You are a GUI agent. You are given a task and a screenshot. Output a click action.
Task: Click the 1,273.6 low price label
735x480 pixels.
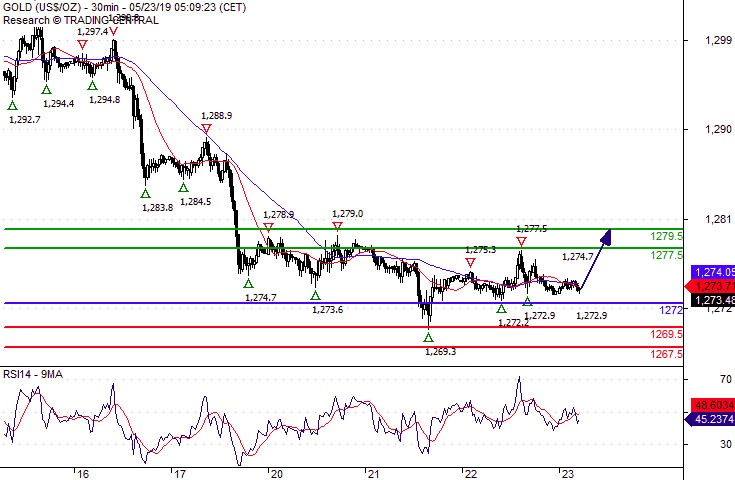click(x=328, y=309)
